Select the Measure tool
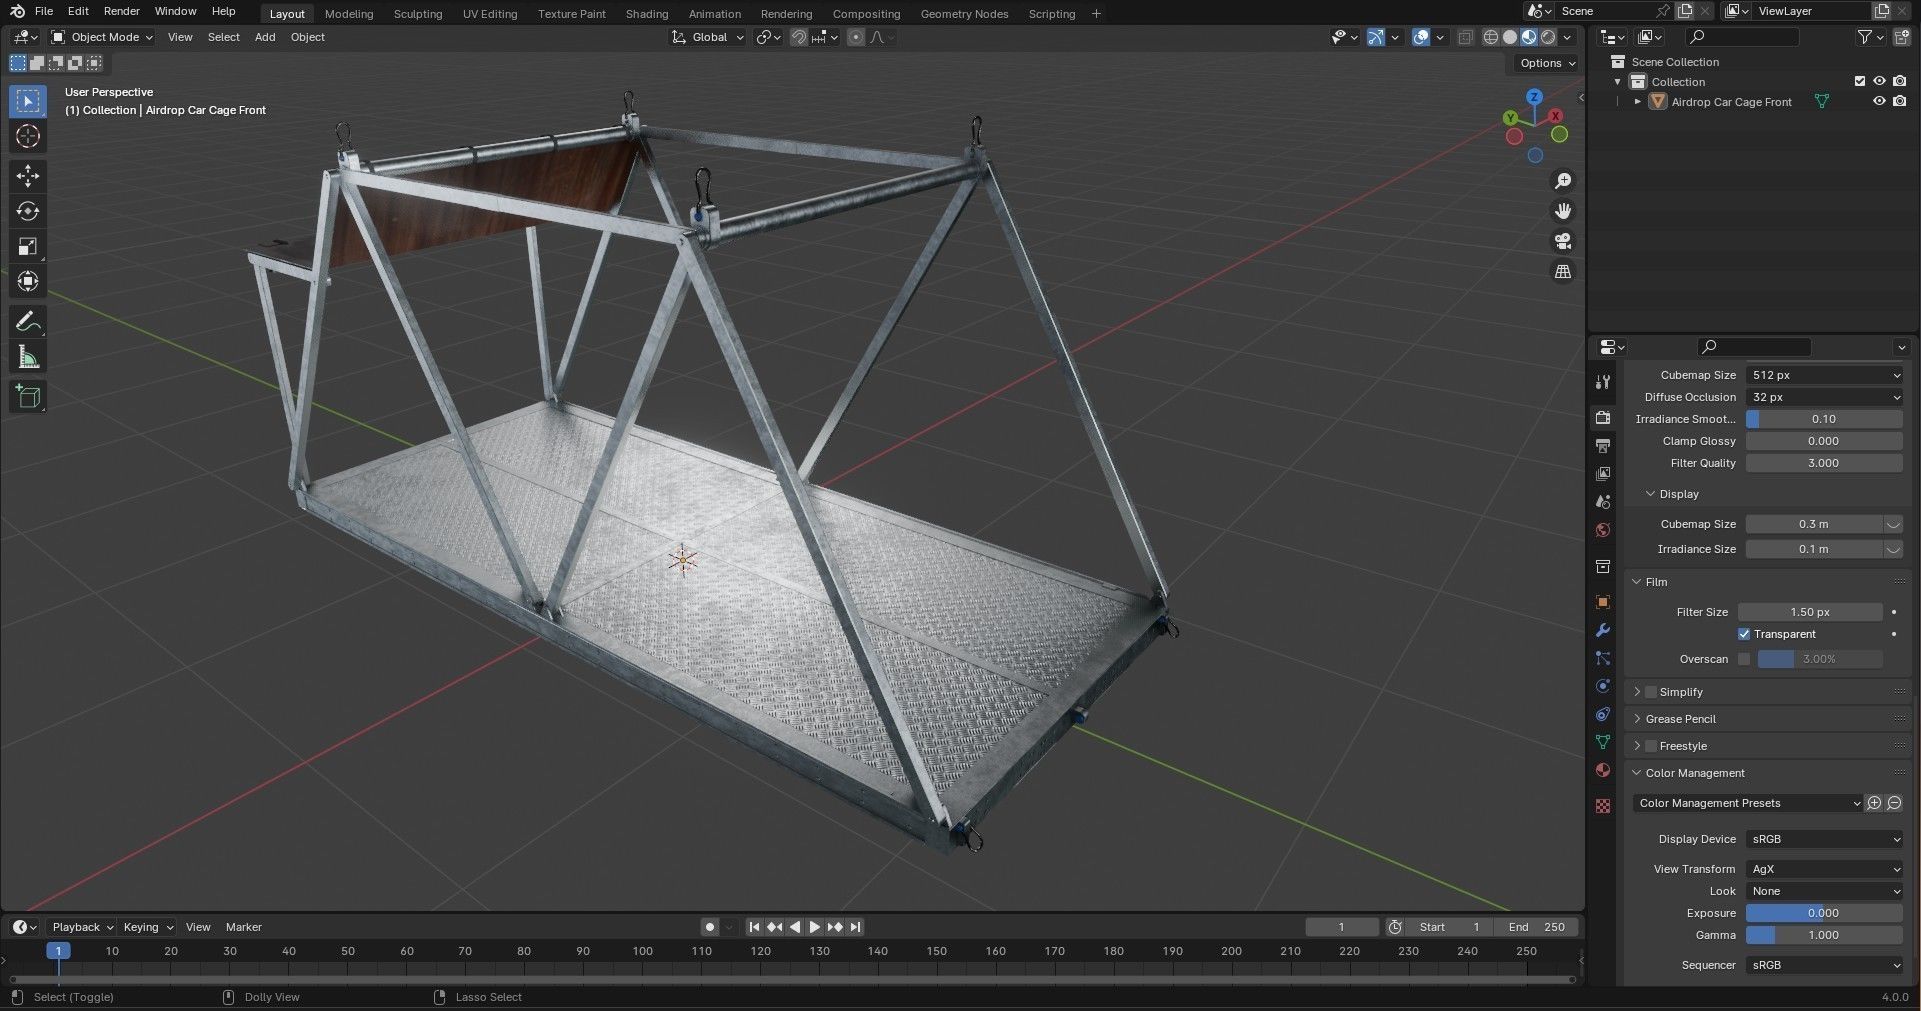The image size is (1921, 1011). tap(28, 357)
